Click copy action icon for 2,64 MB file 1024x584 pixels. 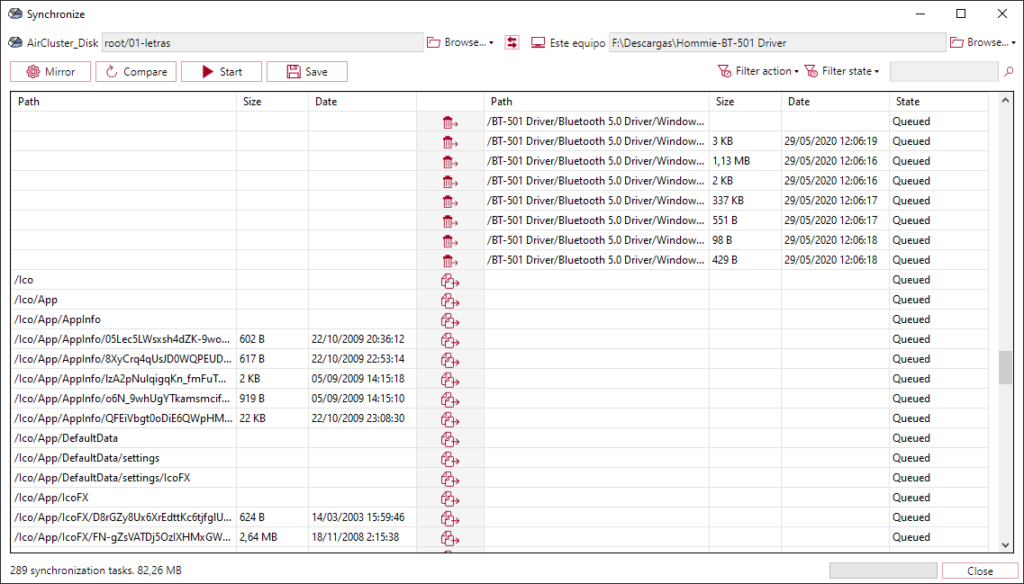pyautogui.click(x=449, y=537)
